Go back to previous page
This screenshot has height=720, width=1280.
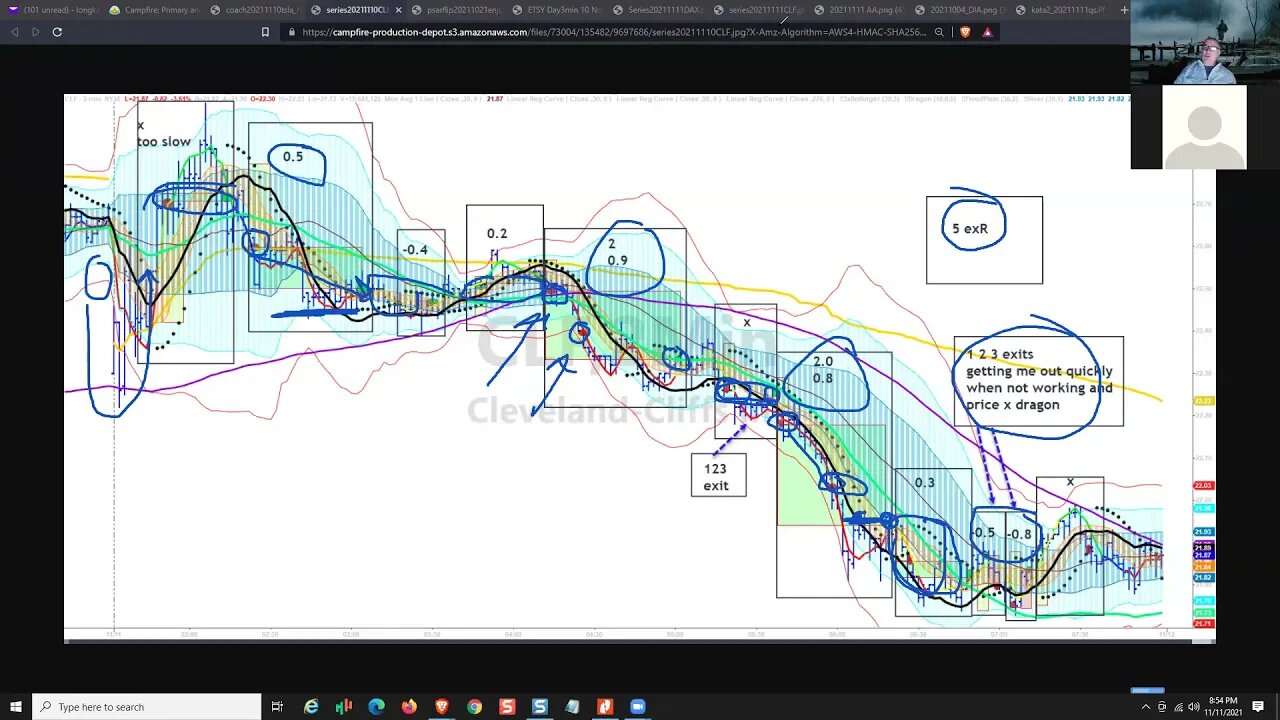click(14, 32)
